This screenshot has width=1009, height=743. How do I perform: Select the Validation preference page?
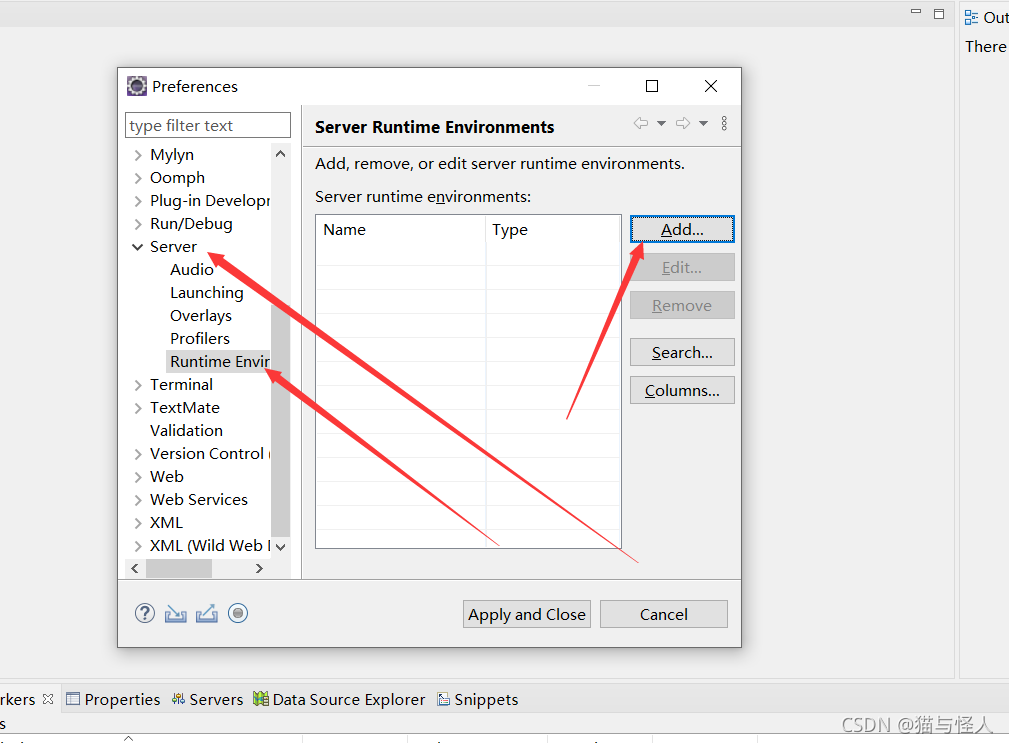(186, 430)
